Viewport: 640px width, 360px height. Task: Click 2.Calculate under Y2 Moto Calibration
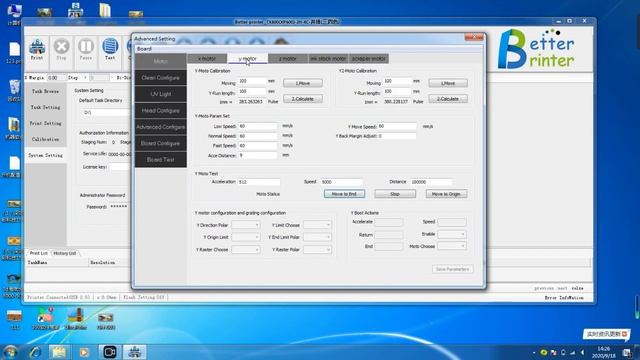click(448, 99)
